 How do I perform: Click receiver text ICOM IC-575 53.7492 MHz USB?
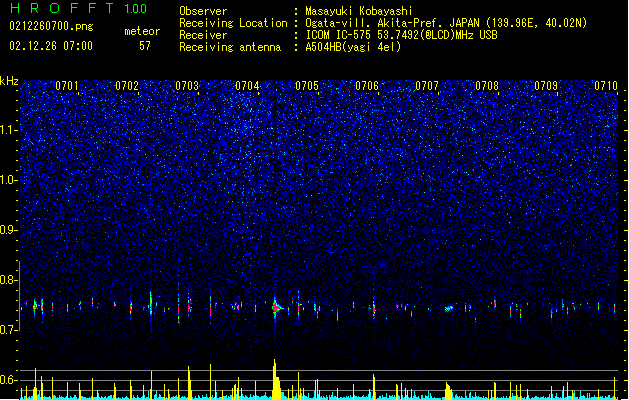[402, 35]
